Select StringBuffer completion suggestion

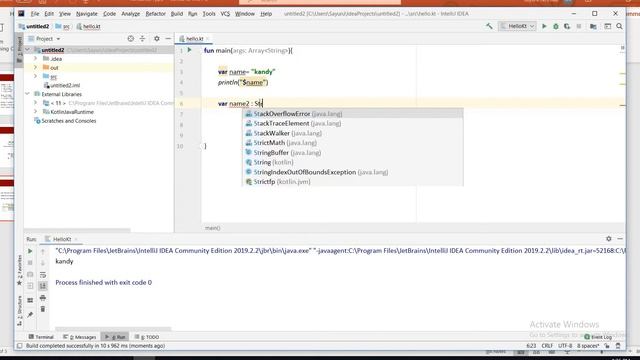[x=352, y=153]
